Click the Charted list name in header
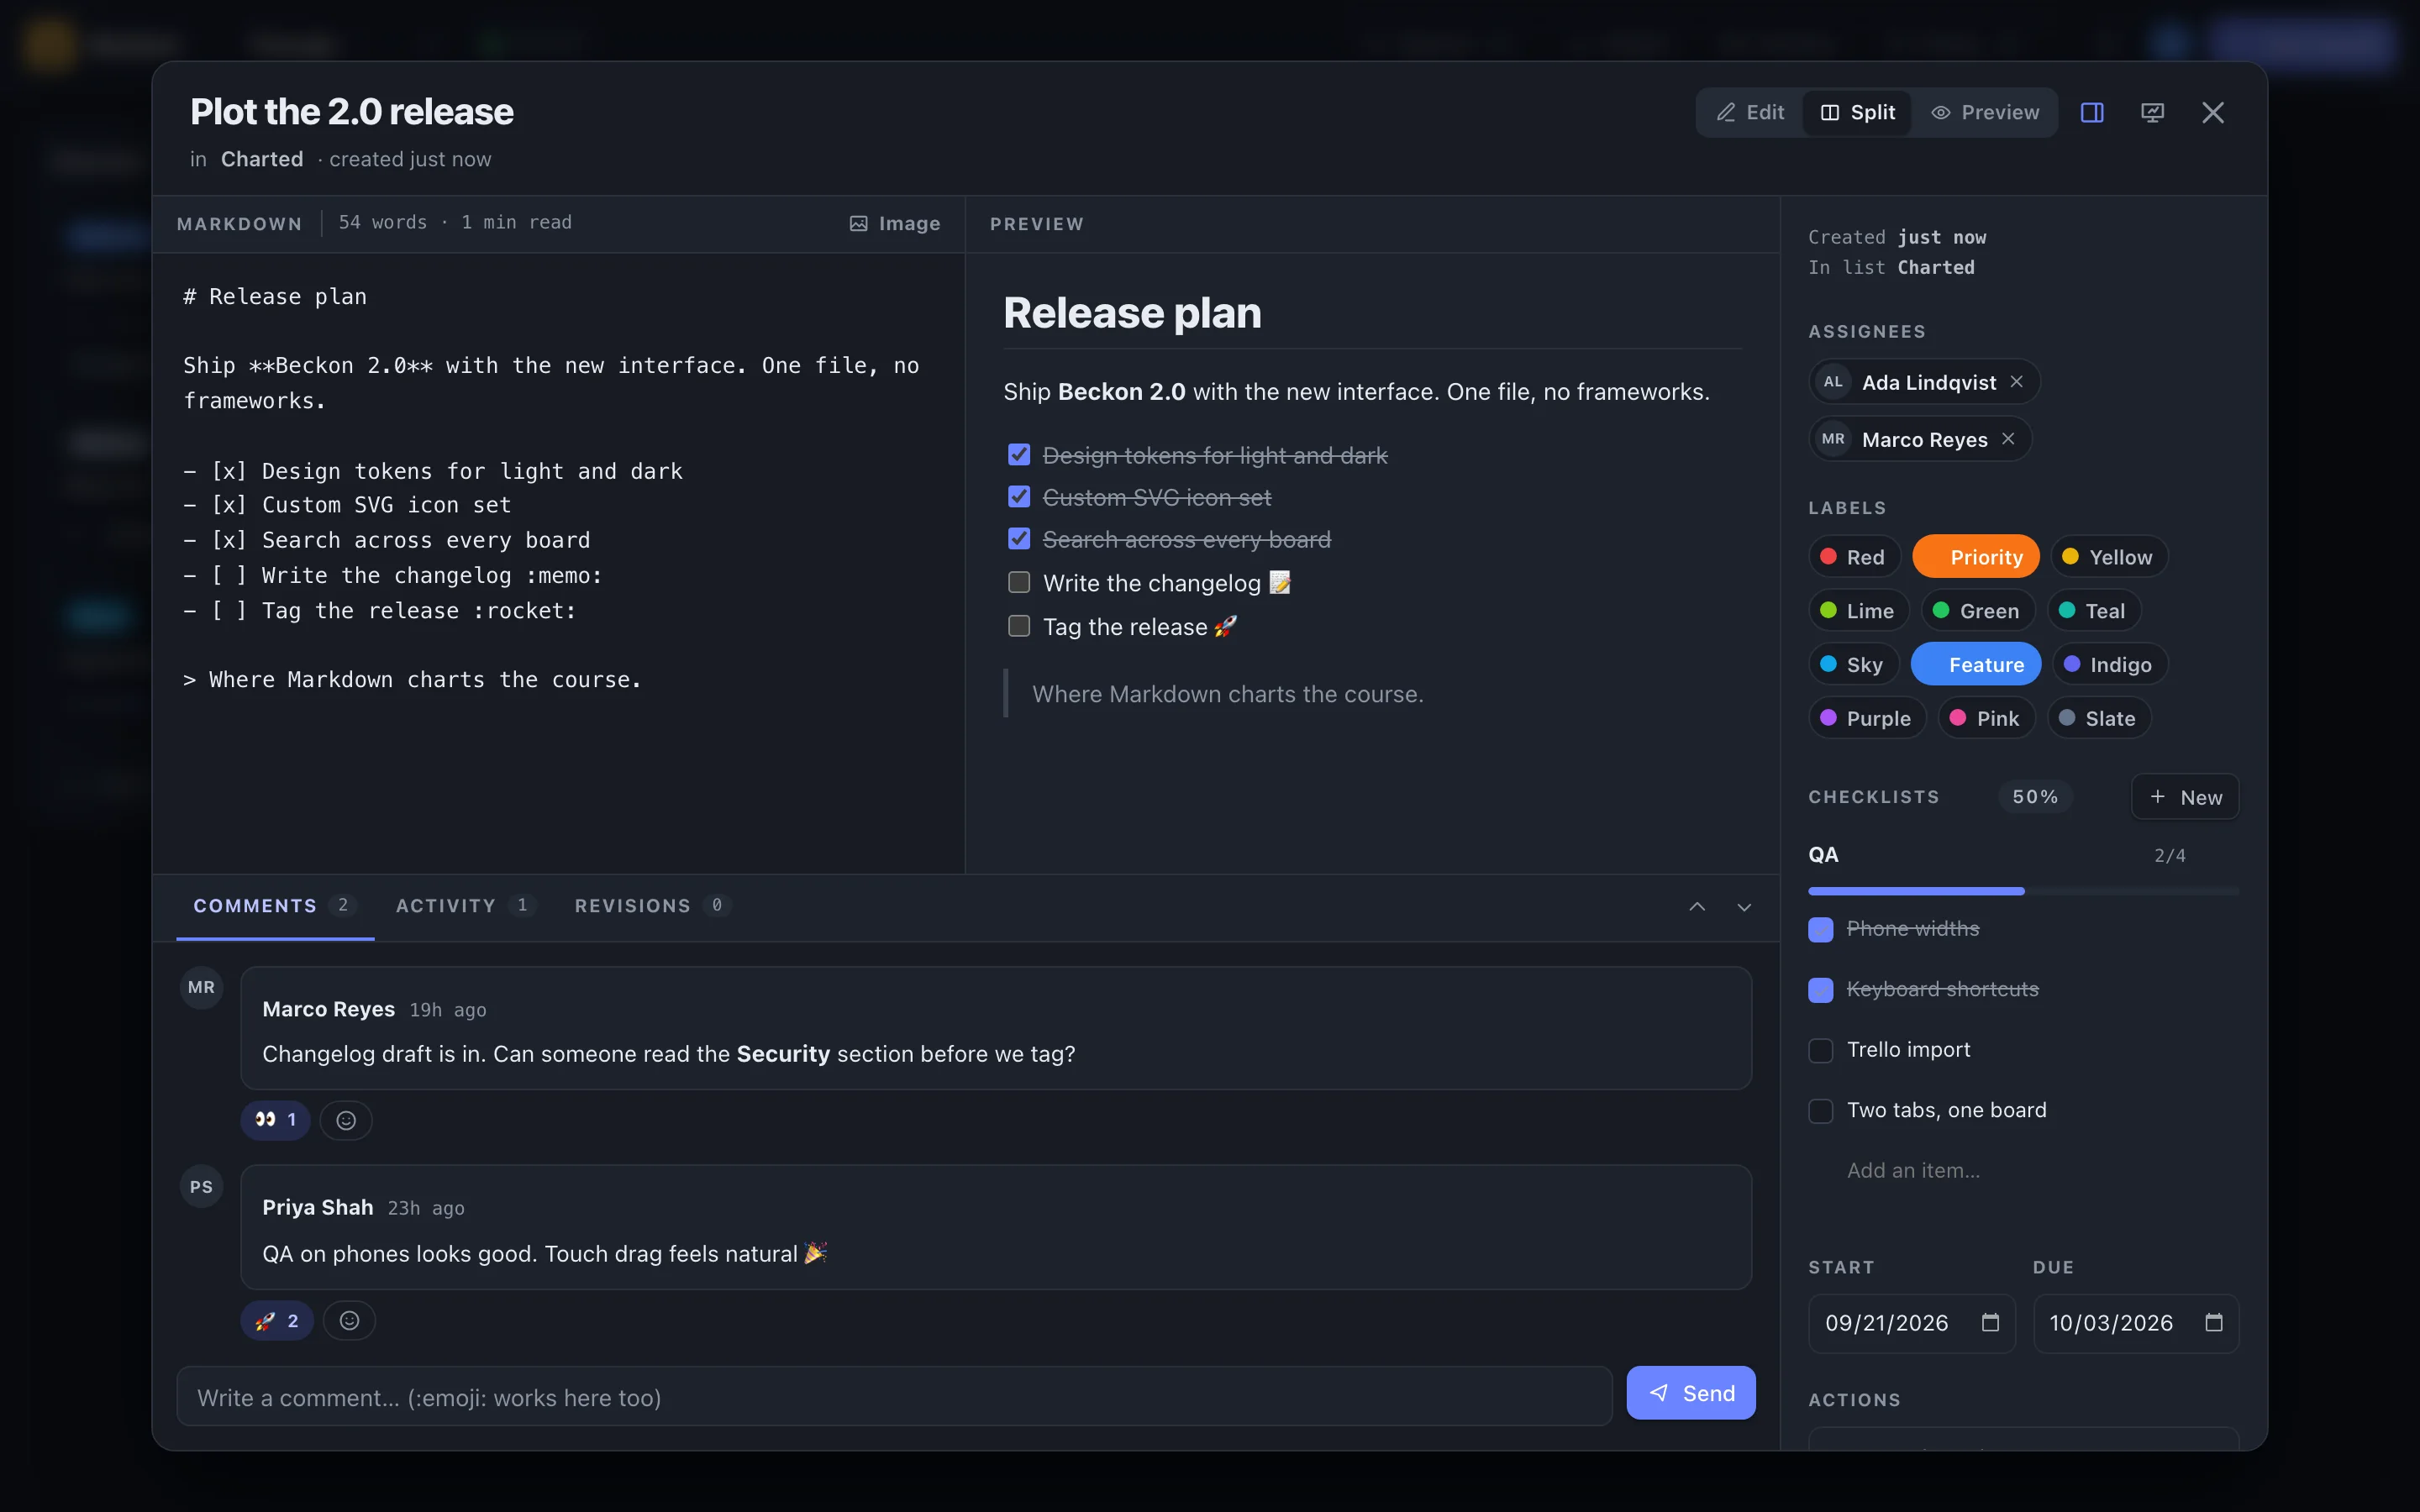 pos(262,160)
